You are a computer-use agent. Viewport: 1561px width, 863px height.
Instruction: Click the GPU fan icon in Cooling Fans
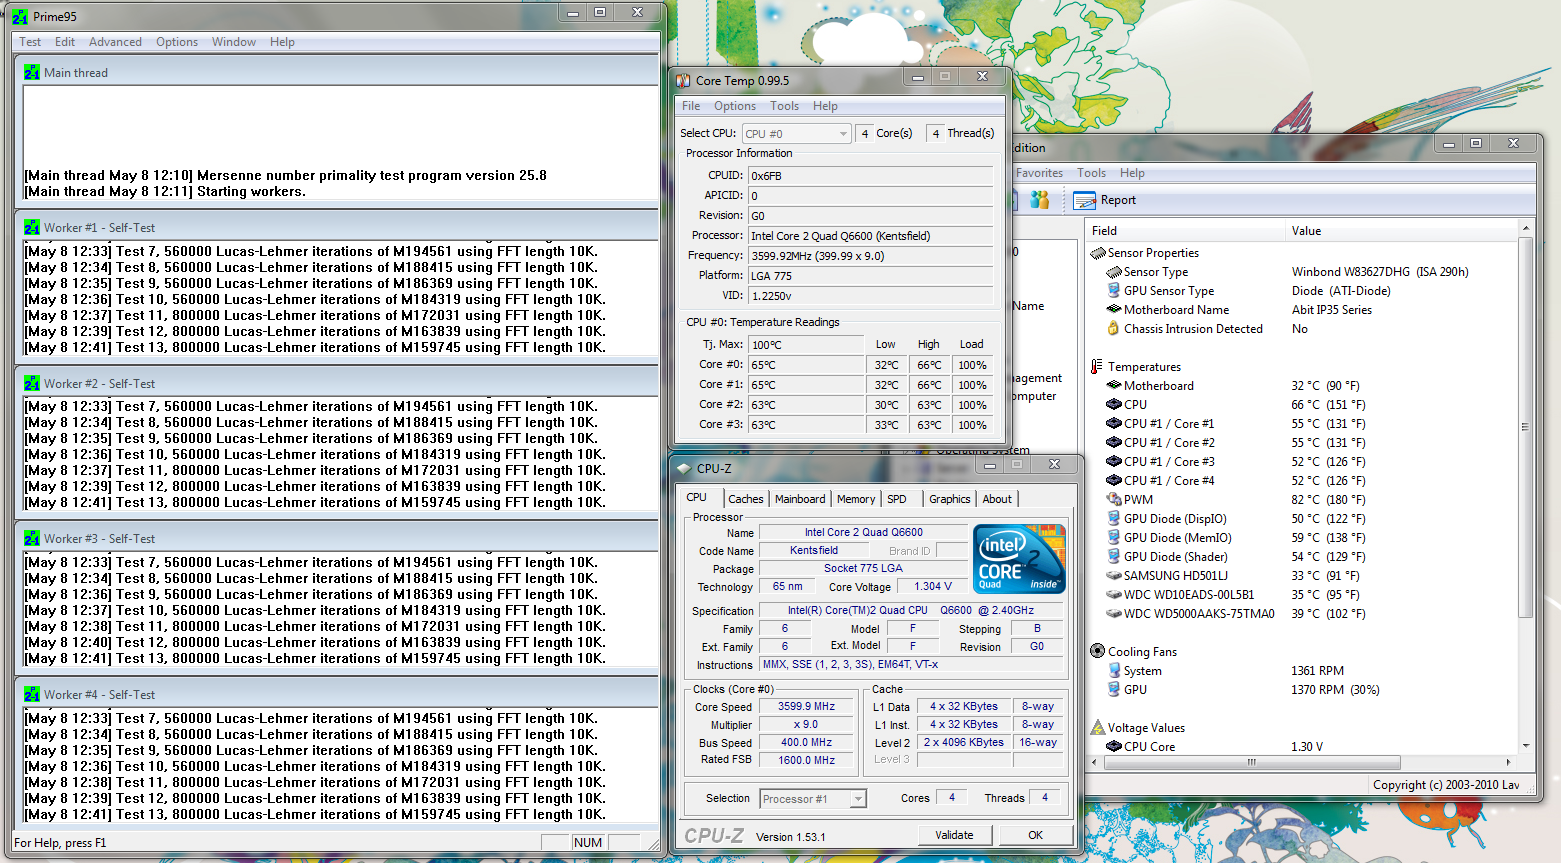tap(1114, 689)
